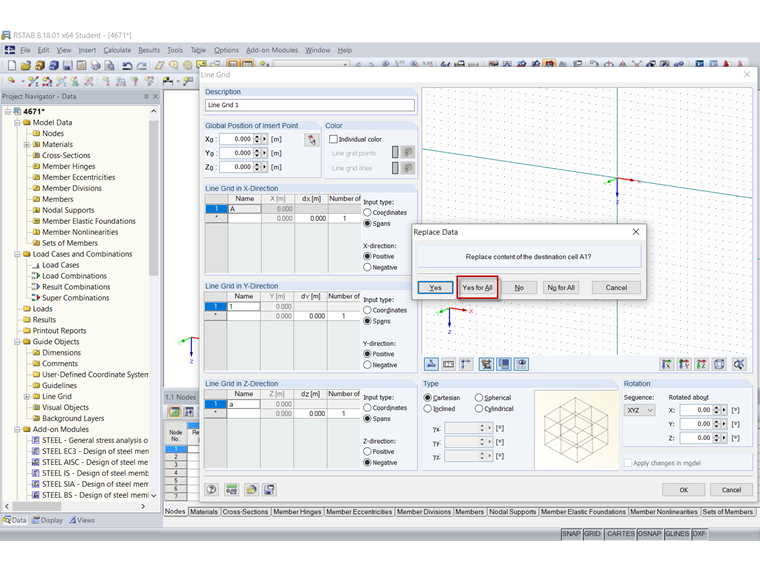Click the Open folder icon in main toolbar

tap(26, 65)
